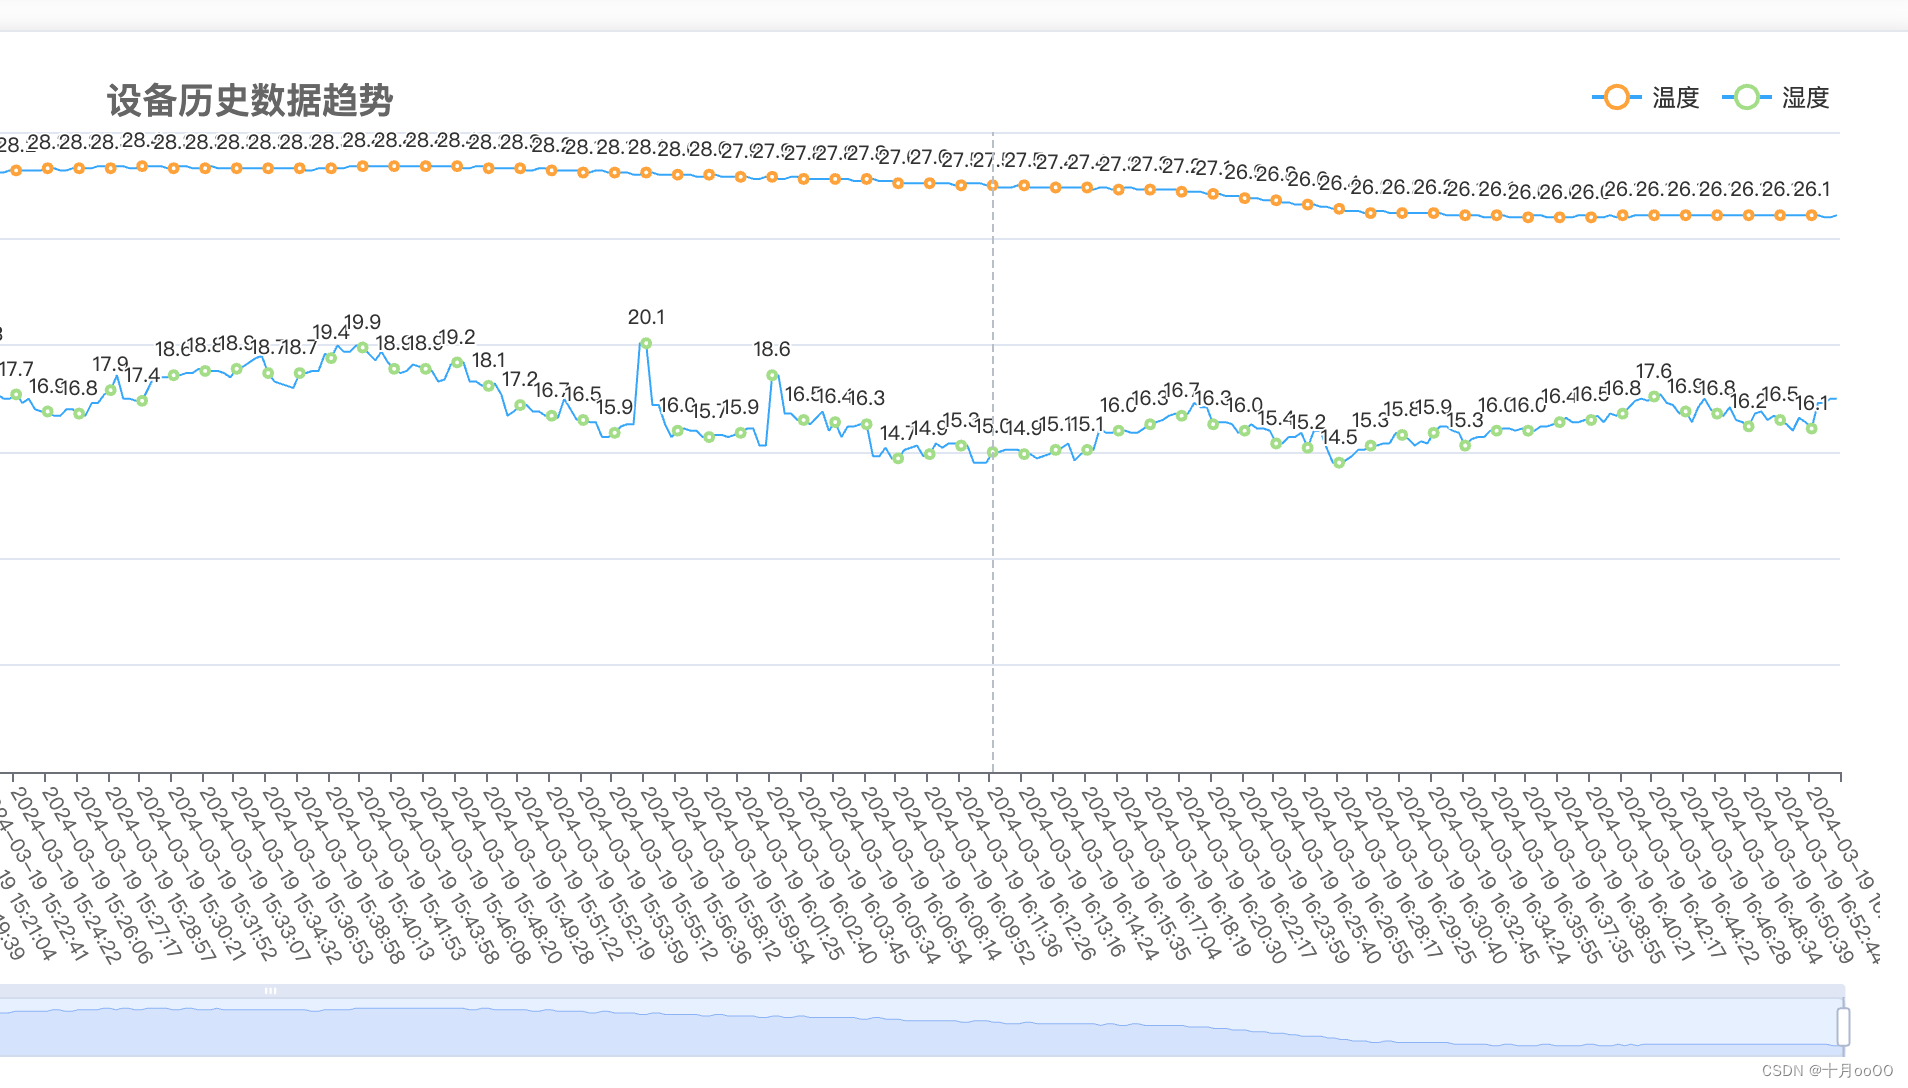Click the middle grip of the zoom slider

coord(272,989)
